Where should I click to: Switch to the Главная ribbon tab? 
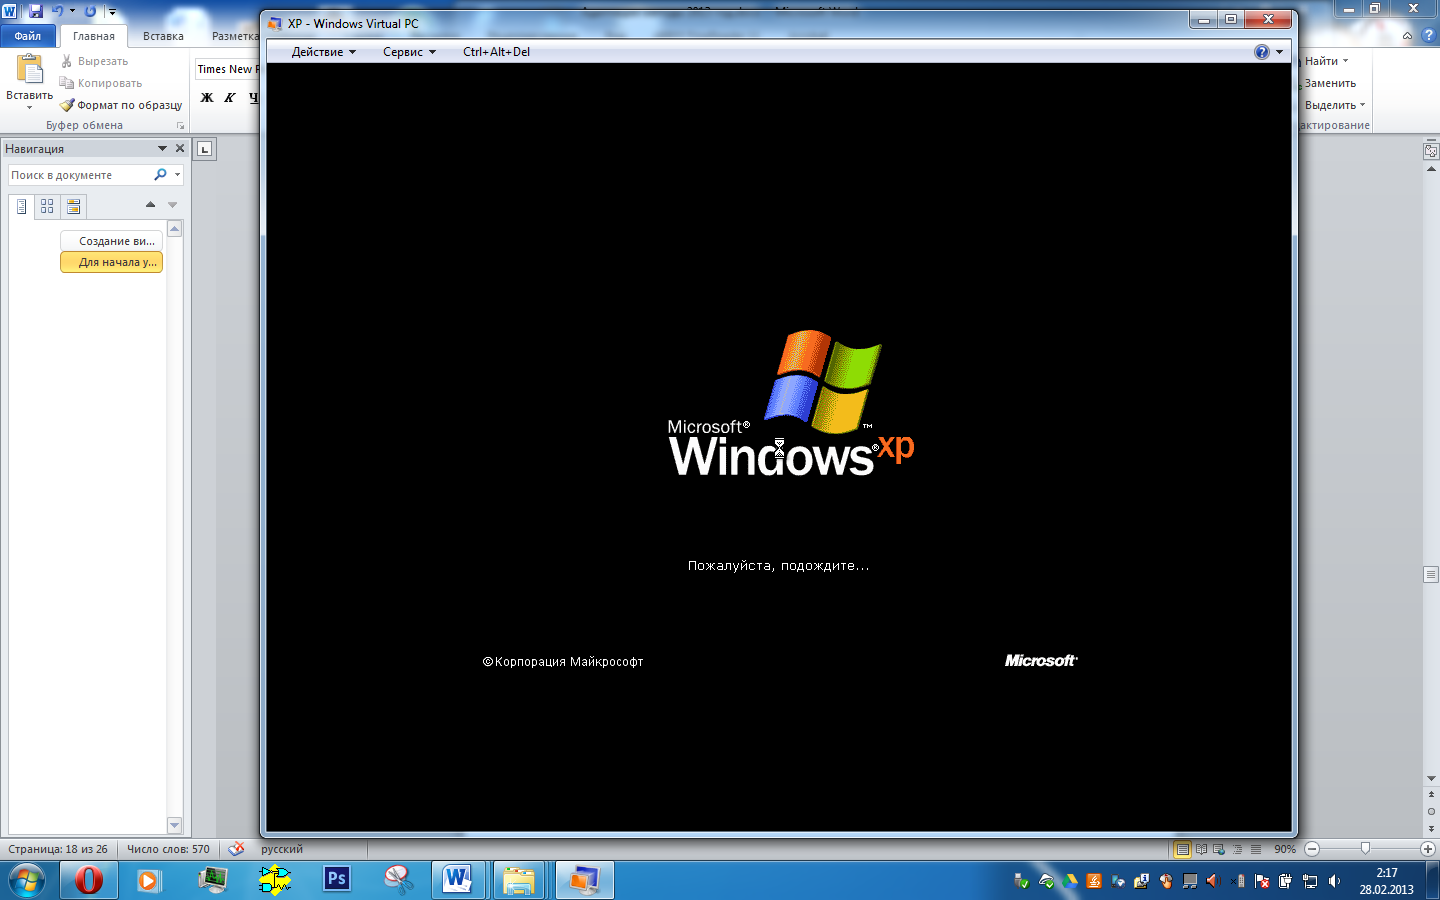pos(94,36)
